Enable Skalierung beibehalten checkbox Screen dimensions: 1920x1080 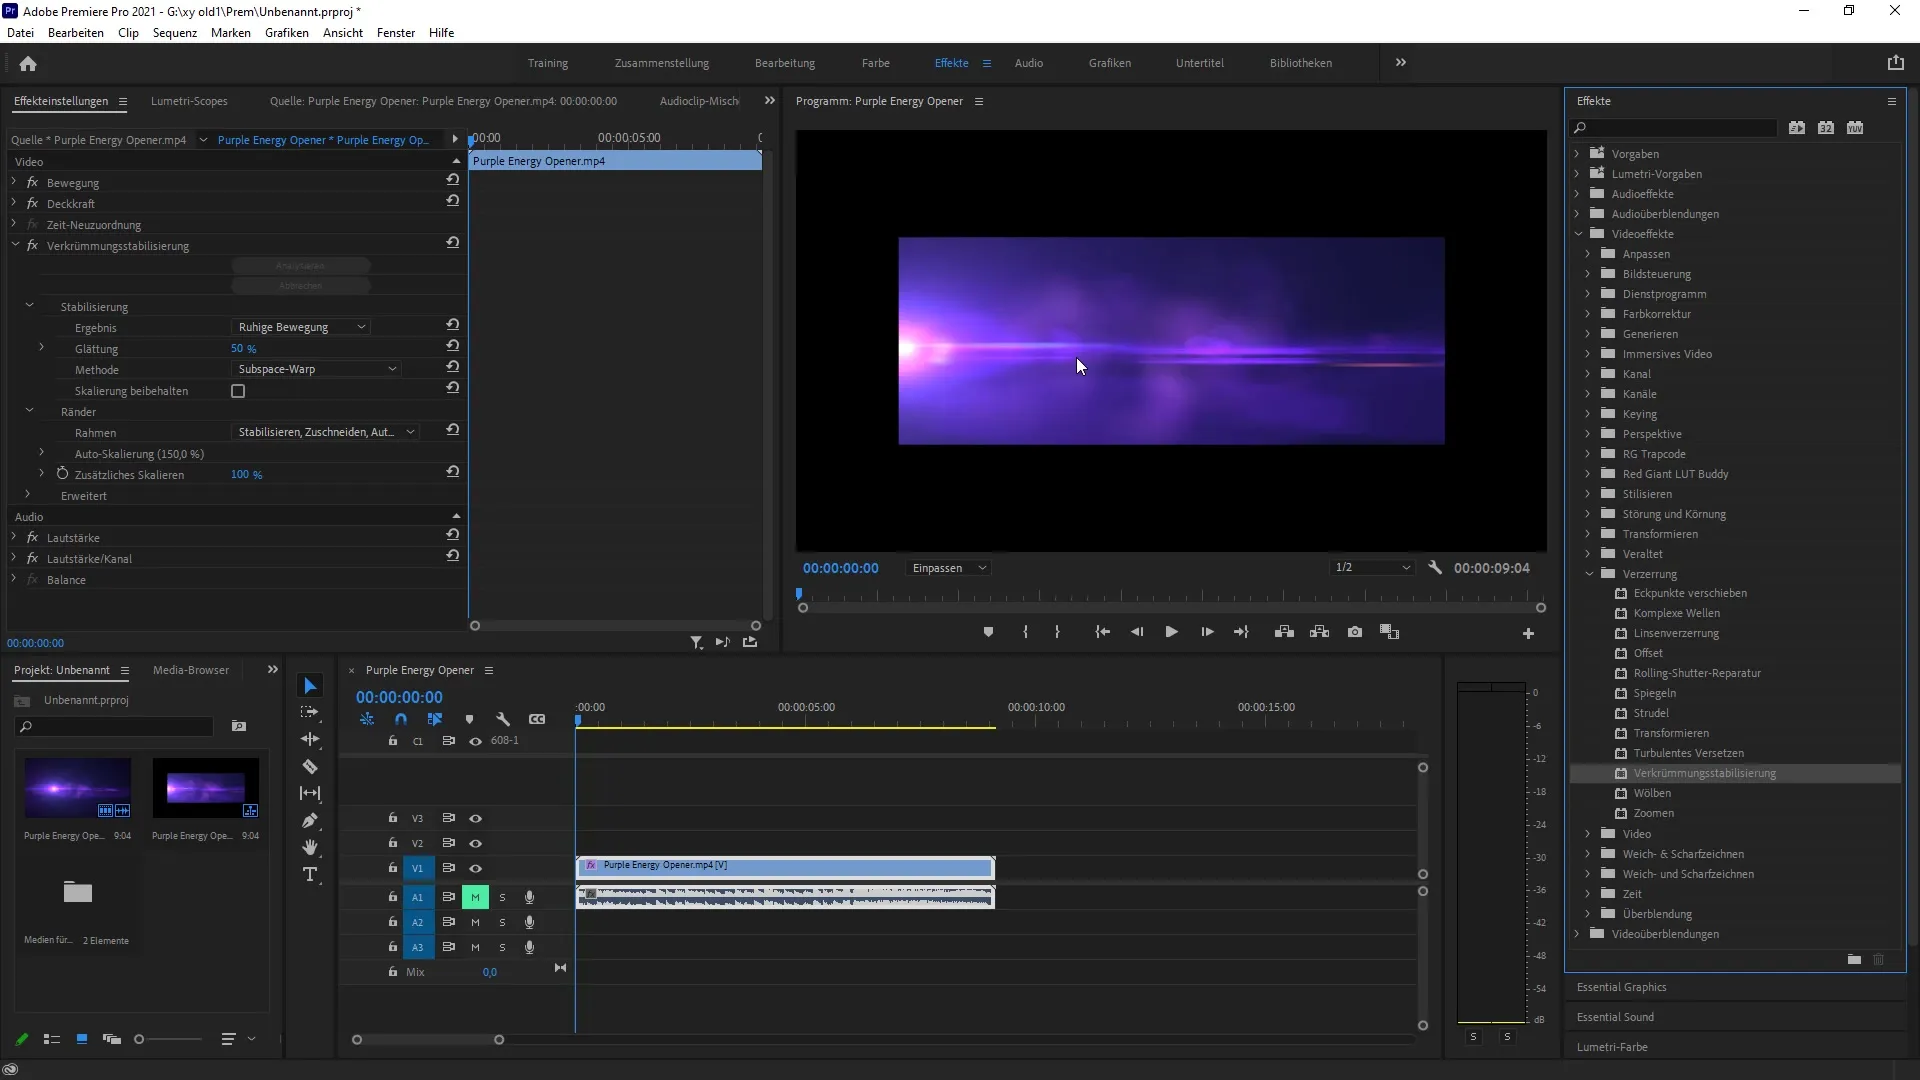tap(238, 391)
